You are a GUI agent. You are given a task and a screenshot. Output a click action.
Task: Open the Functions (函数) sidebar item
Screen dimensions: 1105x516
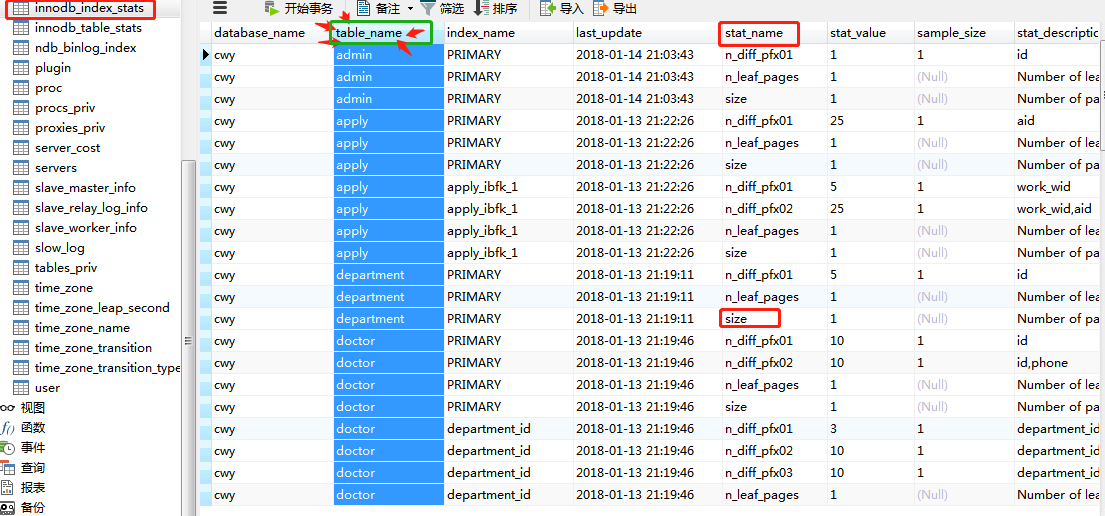(24, 427)
